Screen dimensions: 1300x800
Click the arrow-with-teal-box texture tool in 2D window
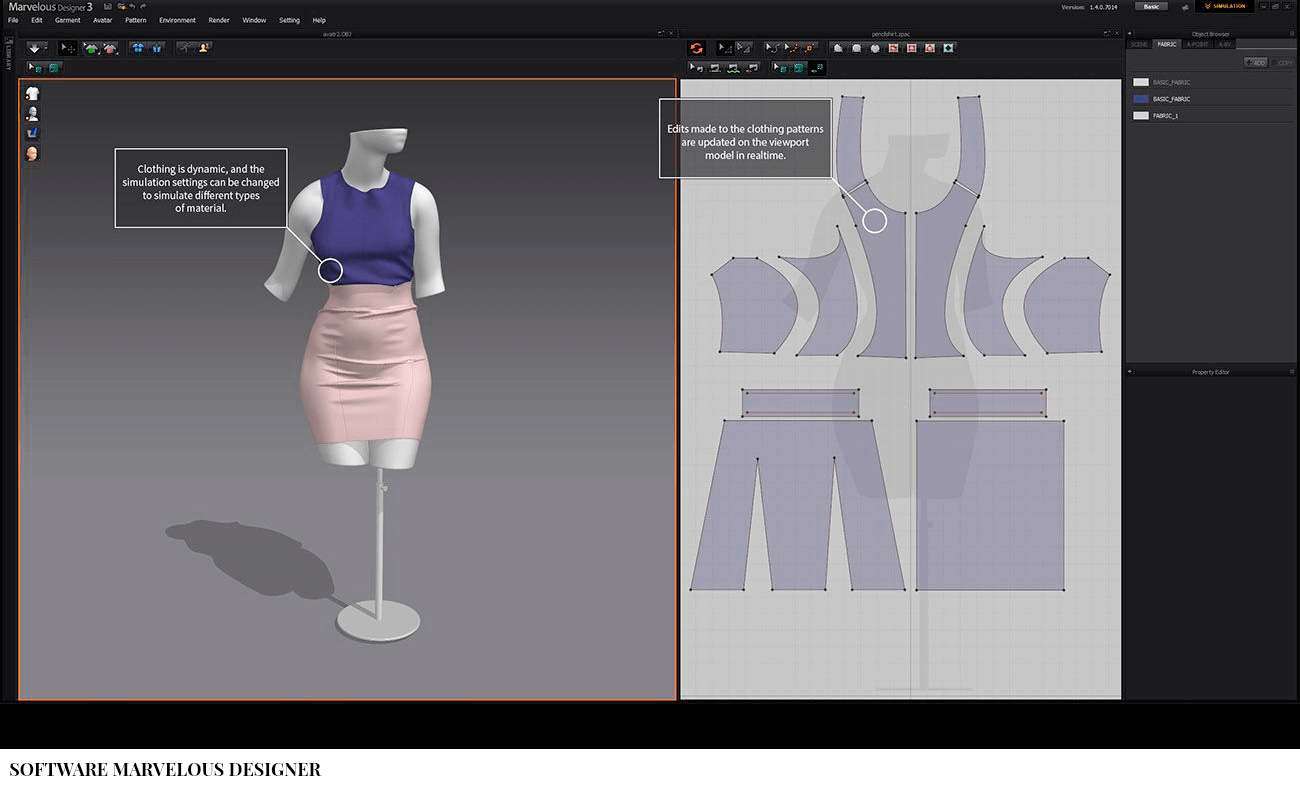click(x=780, y=68)
